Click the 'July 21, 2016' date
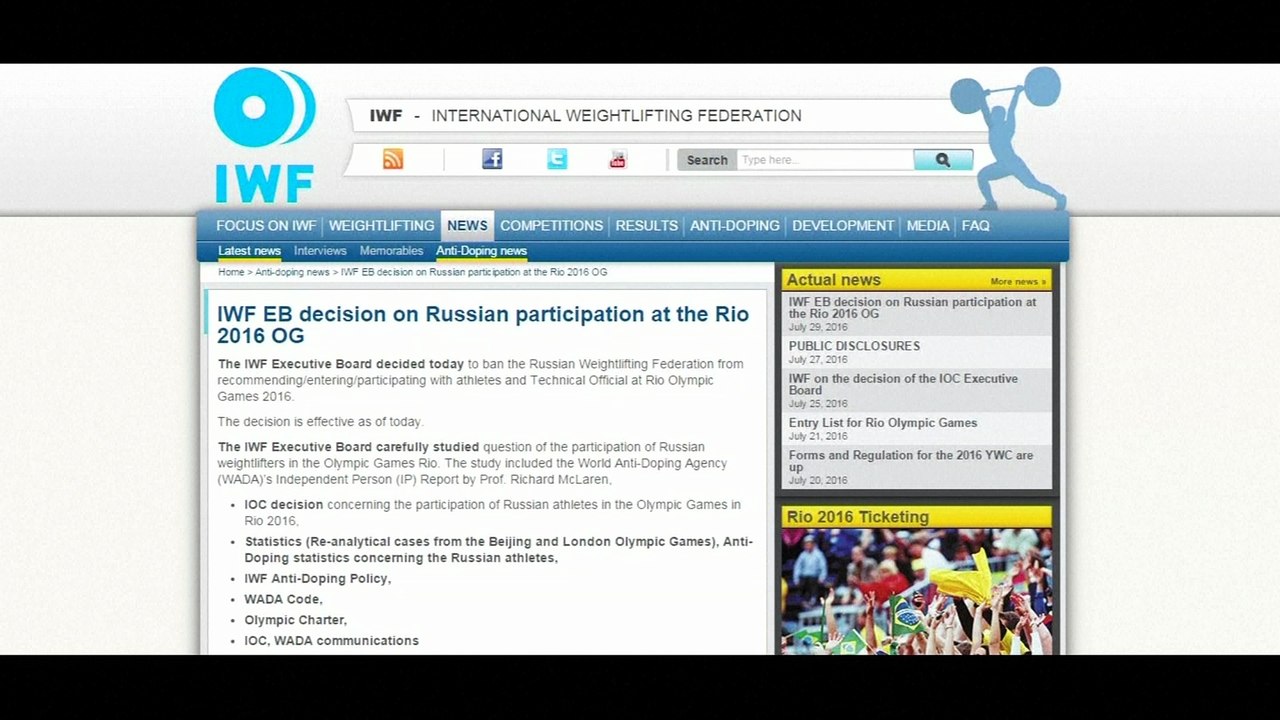This screenshot has width=1280, height=720. 818,436
